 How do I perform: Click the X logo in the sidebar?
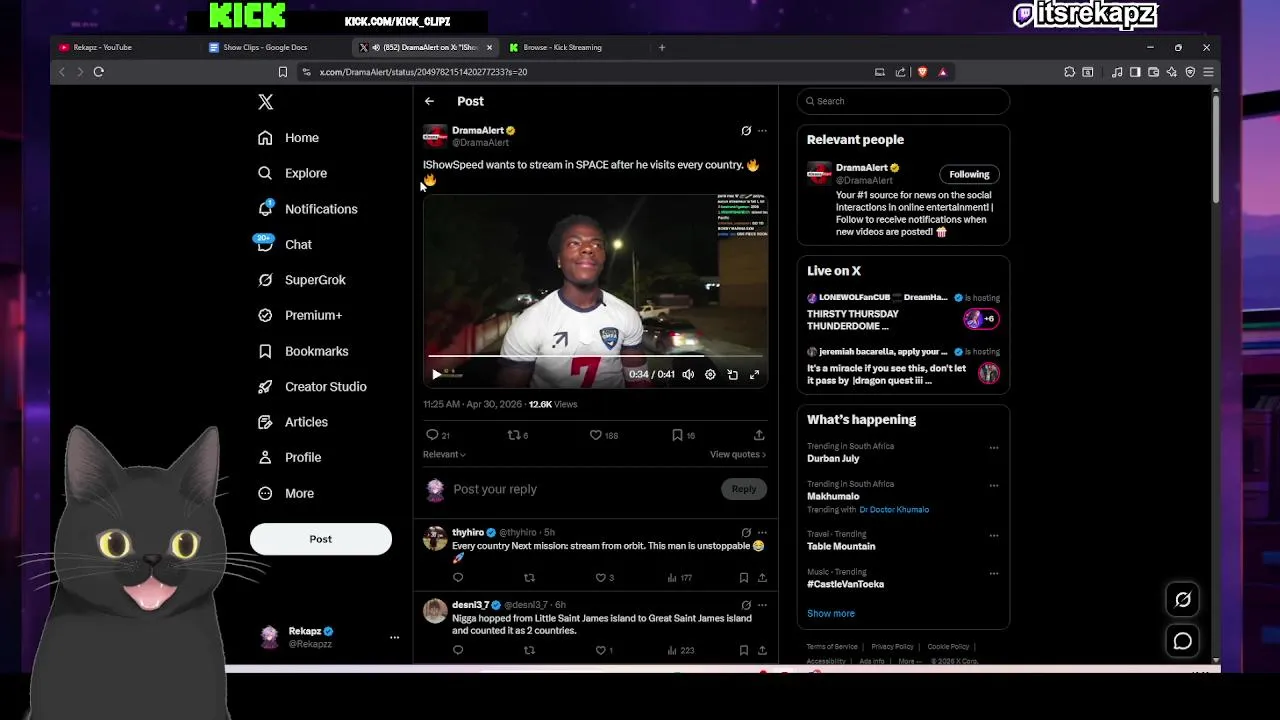pyautogui.click(x=265, y=102)
